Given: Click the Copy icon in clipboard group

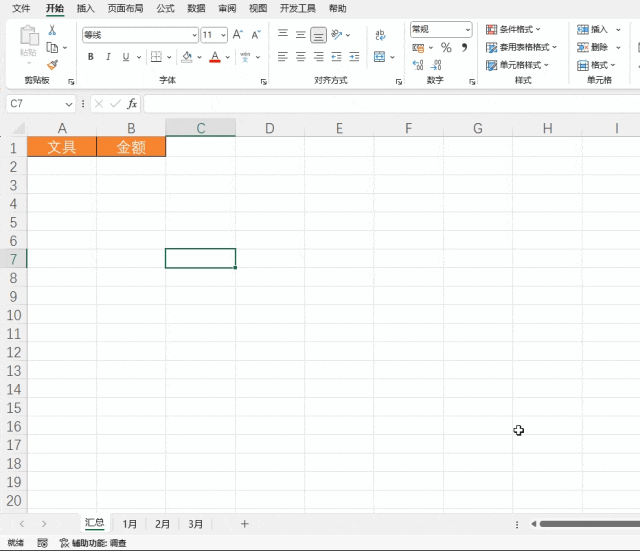Looking at the screenshot, I should coord(52,47).
